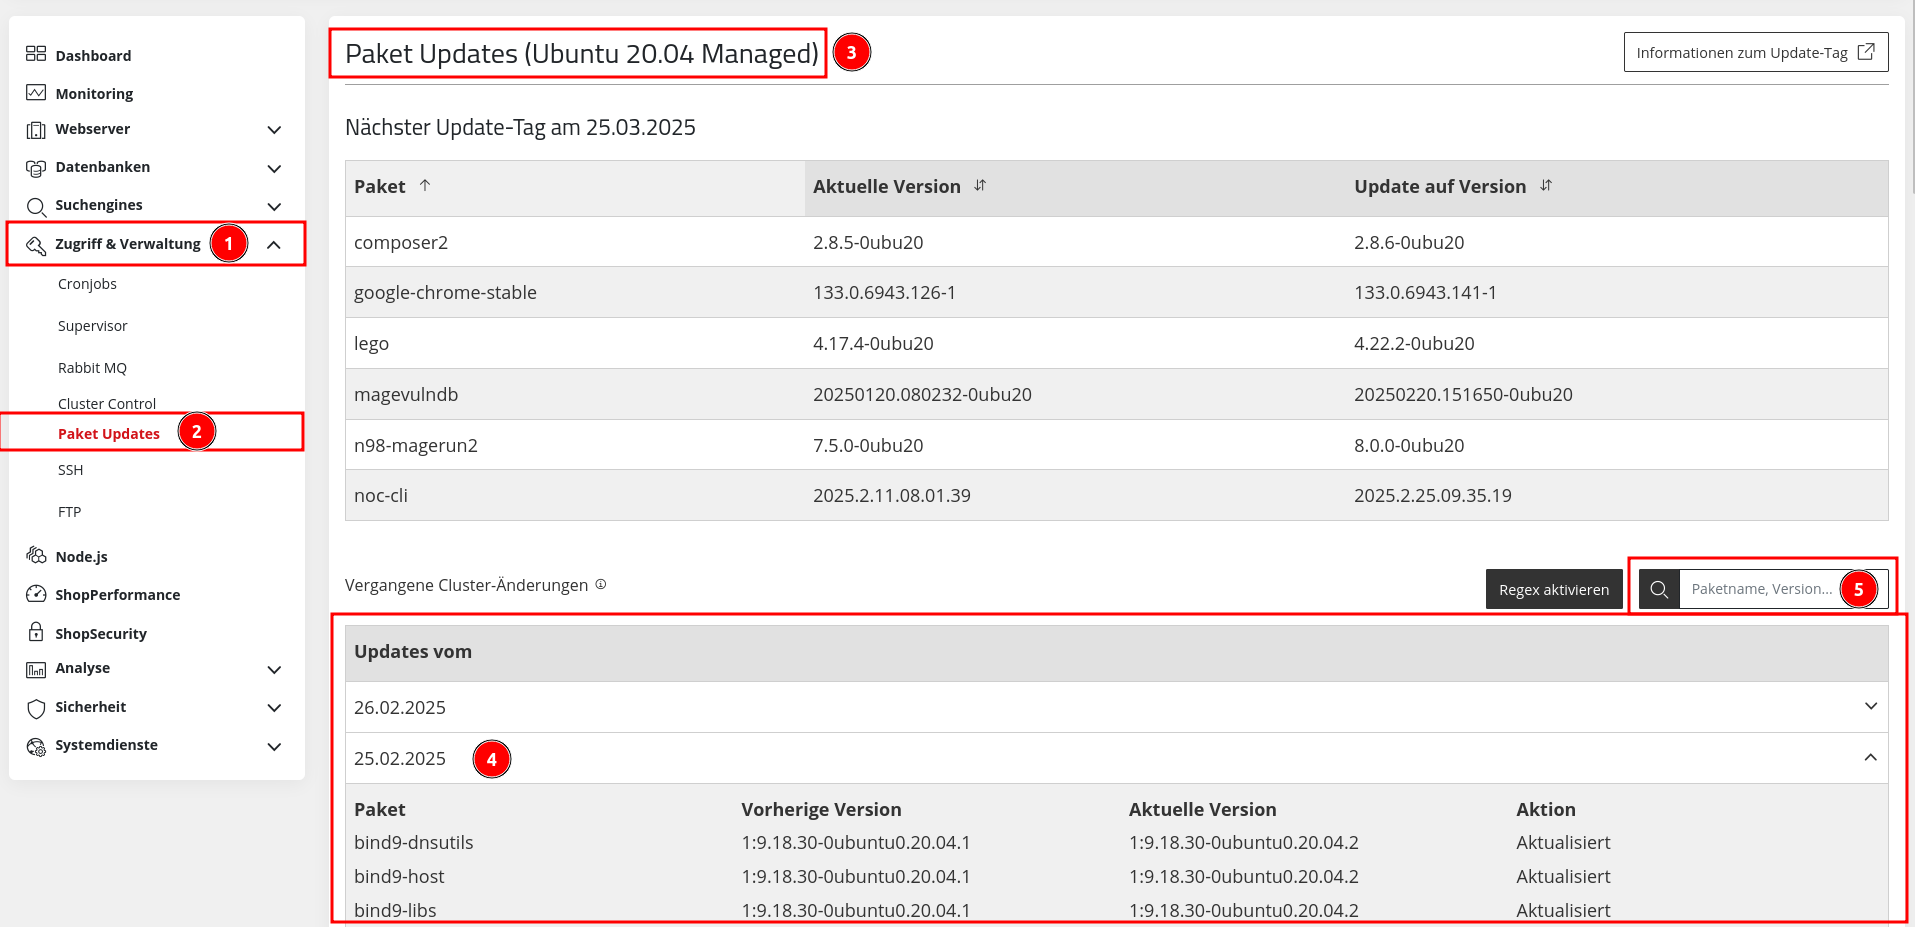Sort by Aktuelle Version column arrows
Image resolution: width=1915 pixels, height=927 pixels.
[980, 185]
